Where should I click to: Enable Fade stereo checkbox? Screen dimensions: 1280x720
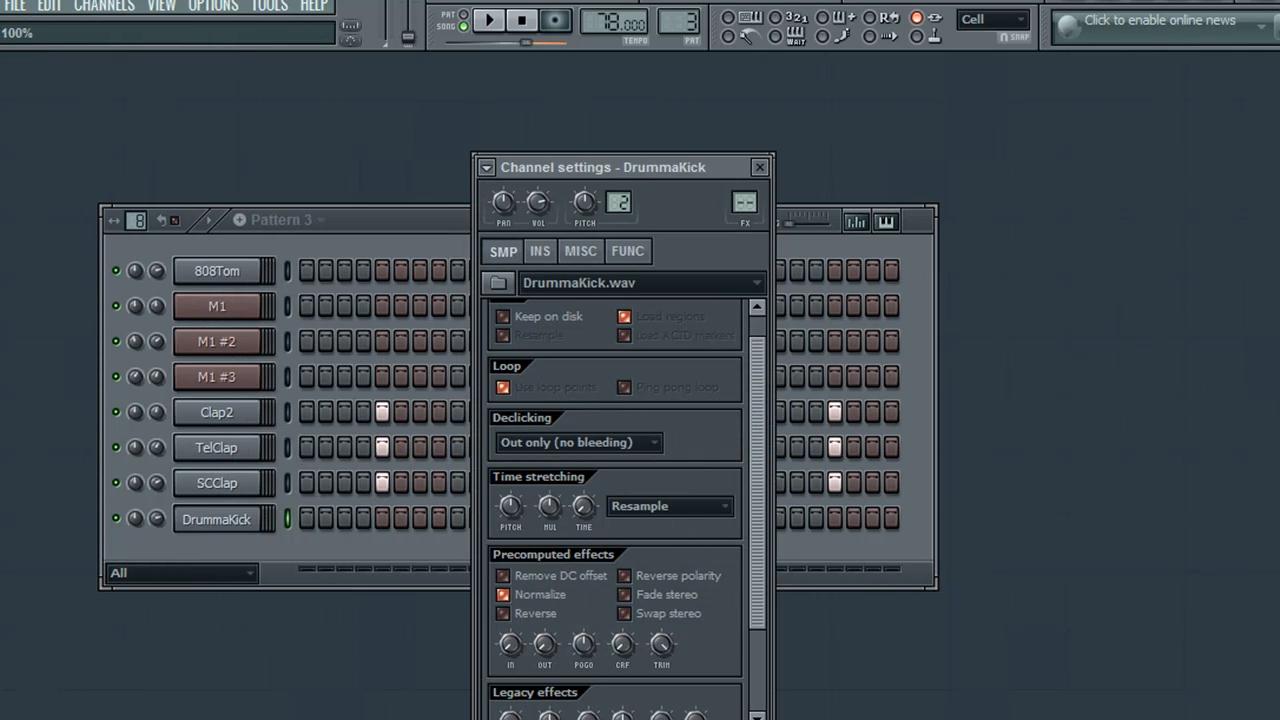point(624,595)
